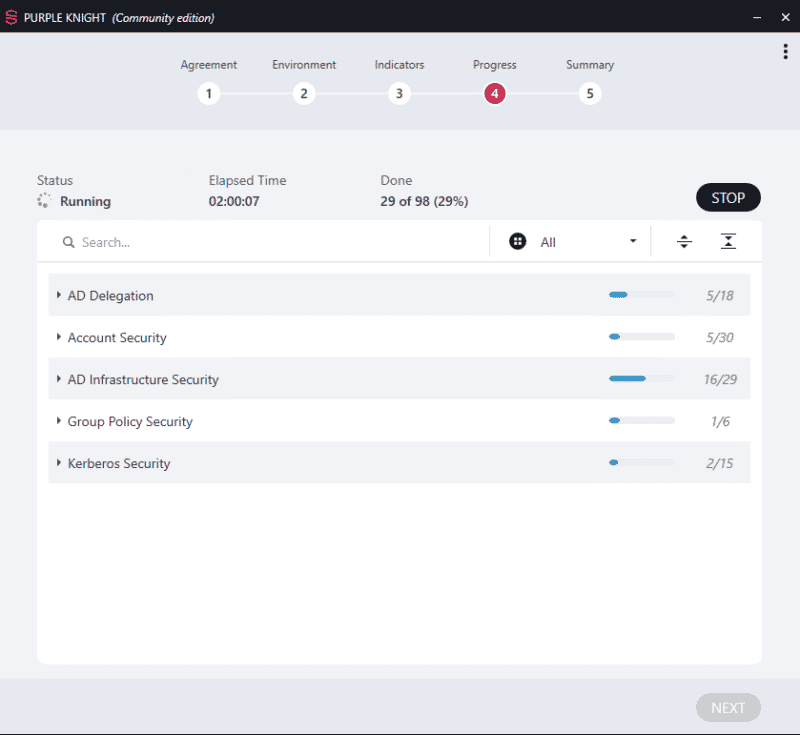The width and height of the screenshot is (800, 735).
Task: Stop the running scan
Action: [728, 197]
